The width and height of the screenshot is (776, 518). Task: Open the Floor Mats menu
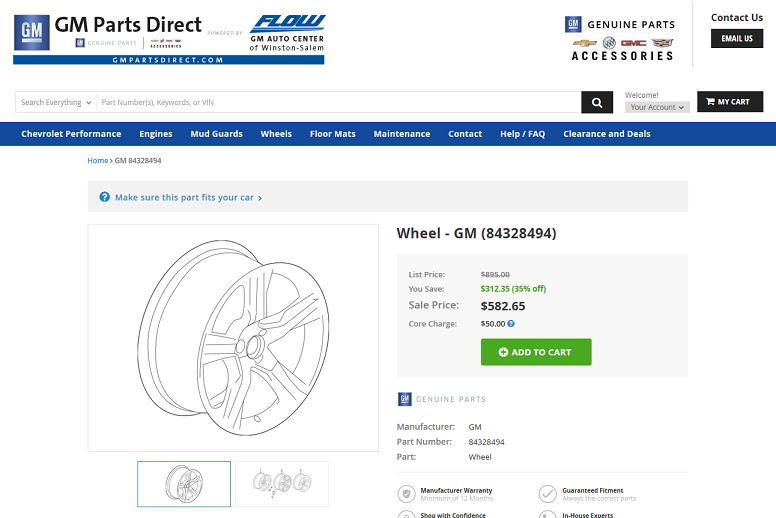click(332, 134)
